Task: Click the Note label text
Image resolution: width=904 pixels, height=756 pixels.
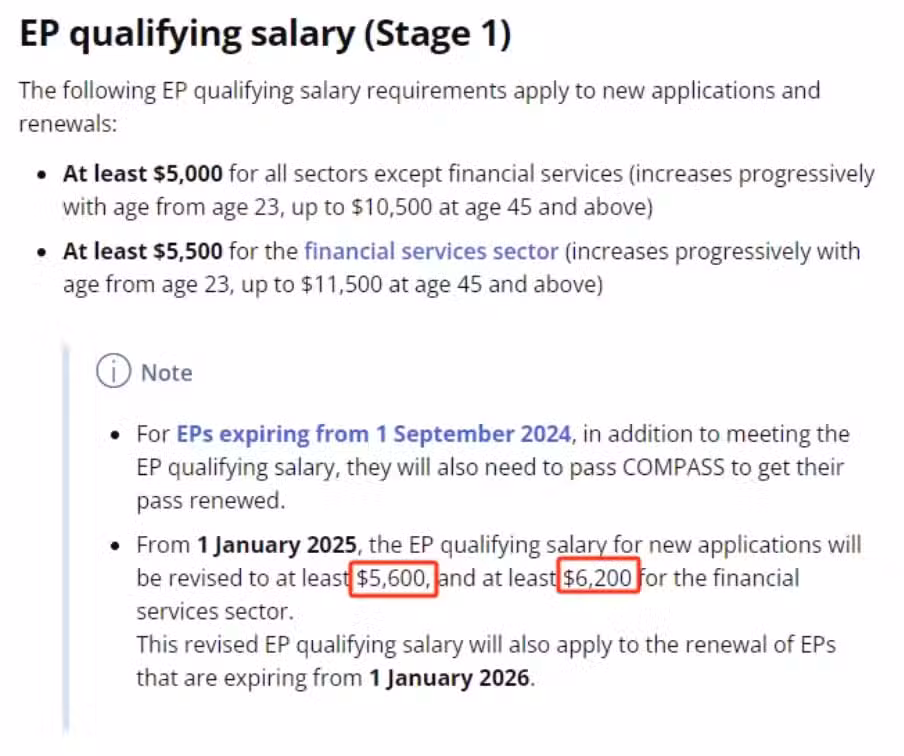Action: [167, 373]
